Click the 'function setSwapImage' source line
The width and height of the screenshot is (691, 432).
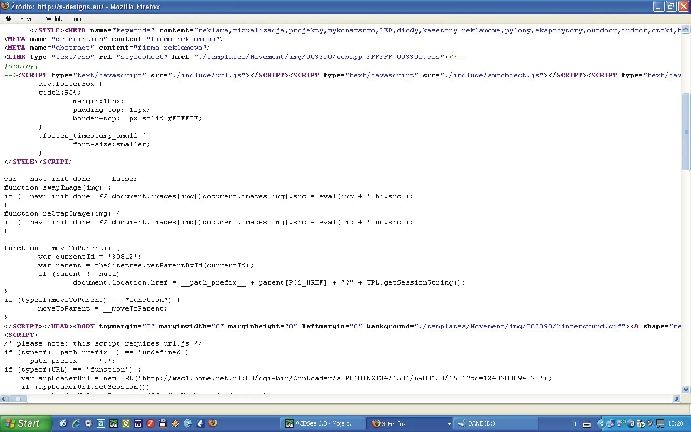coord(62,213)
